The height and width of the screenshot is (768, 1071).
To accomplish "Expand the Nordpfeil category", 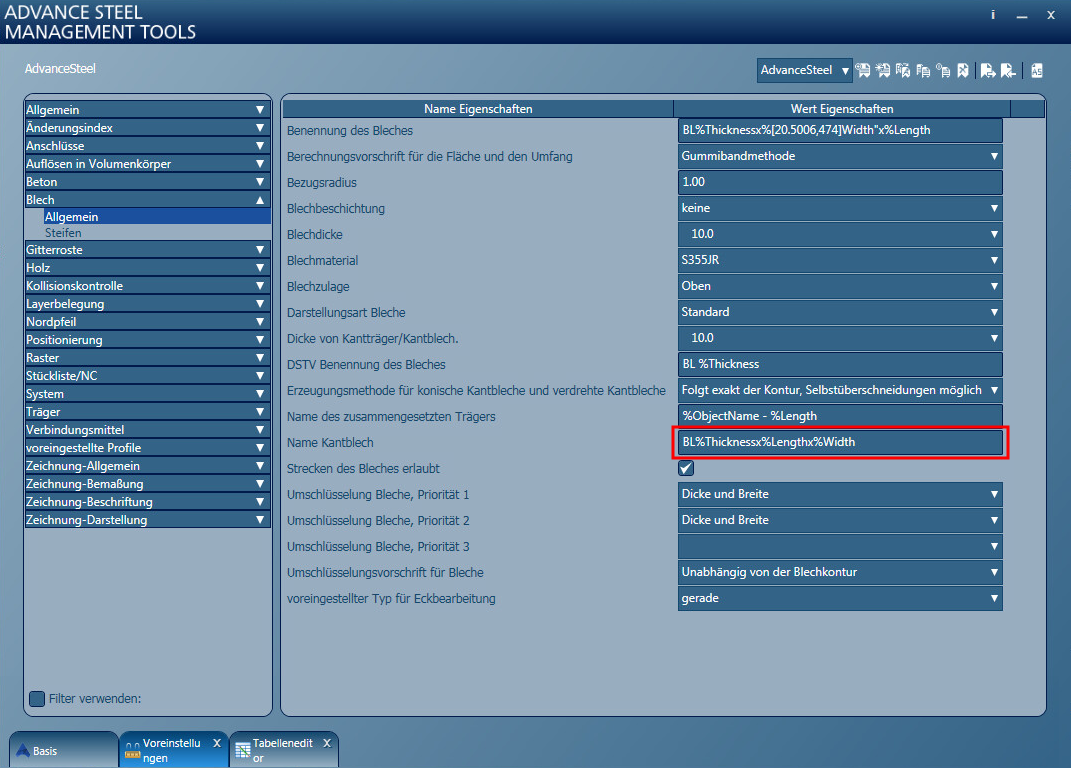I will 148,322.
